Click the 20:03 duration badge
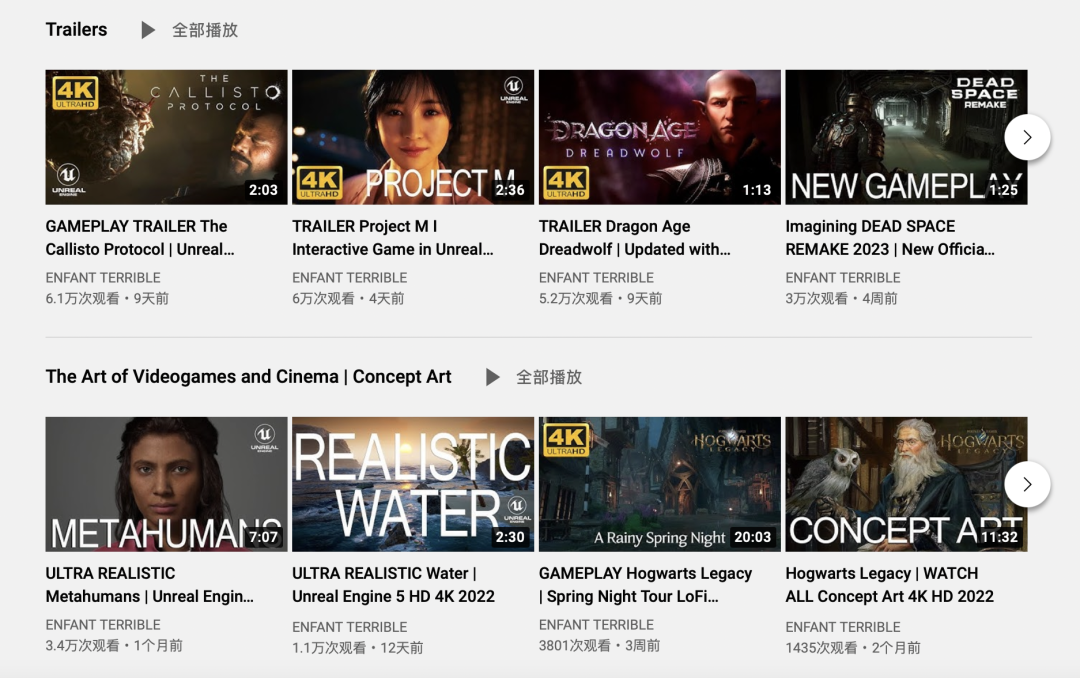Viewport: 1080px width, 678px height. 752,537
